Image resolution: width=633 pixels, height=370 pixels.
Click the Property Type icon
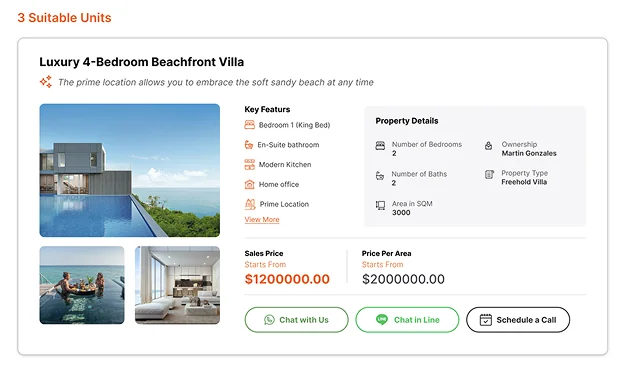point(489,175)
